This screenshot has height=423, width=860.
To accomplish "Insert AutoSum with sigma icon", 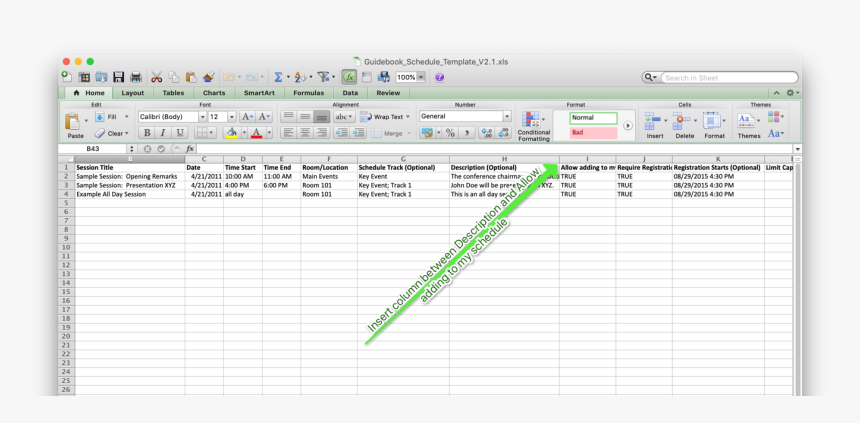I will (x=279, y=77).
